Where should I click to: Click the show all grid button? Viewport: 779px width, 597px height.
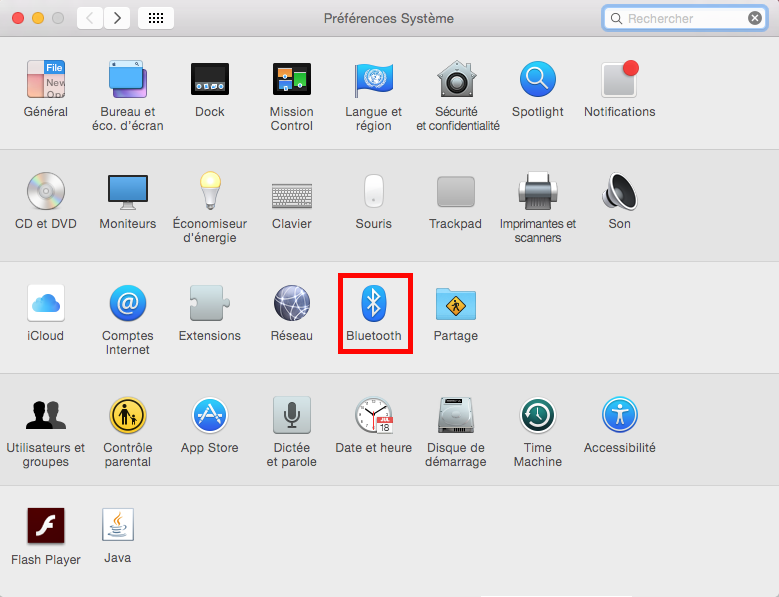pos(156,18)
